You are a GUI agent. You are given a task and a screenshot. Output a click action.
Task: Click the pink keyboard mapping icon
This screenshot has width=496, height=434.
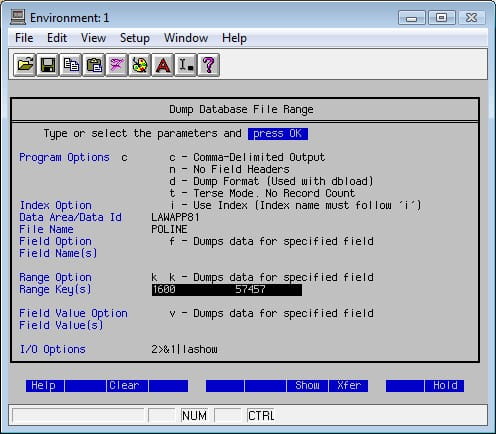pyautogui.click(x=117, y=65)
